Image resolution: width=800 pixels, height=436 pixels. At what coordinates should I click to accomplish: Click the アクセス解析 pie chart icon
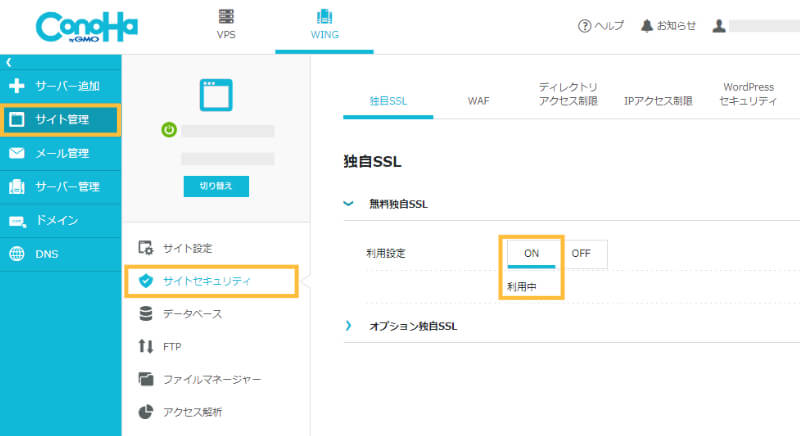point(146,412)
